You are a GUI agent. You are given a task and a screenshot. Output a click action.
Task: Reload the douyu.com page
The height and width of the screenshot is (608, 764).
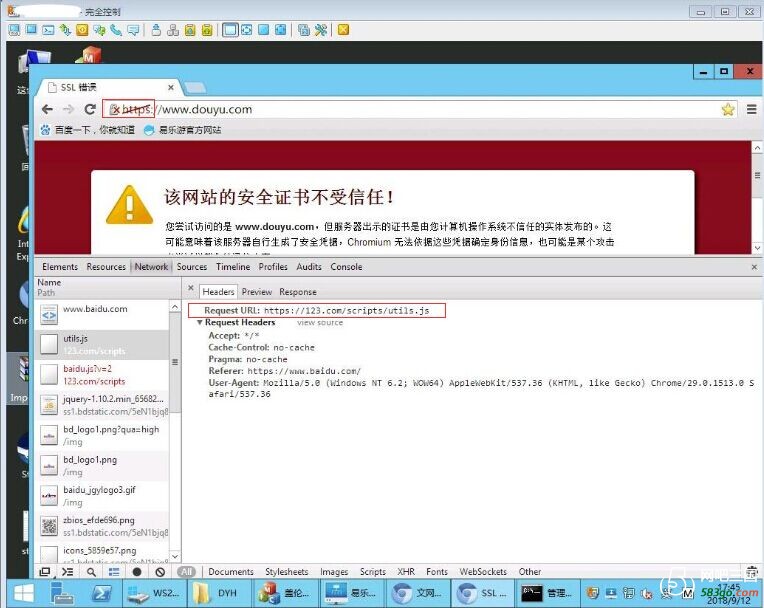tap(90, 109)
